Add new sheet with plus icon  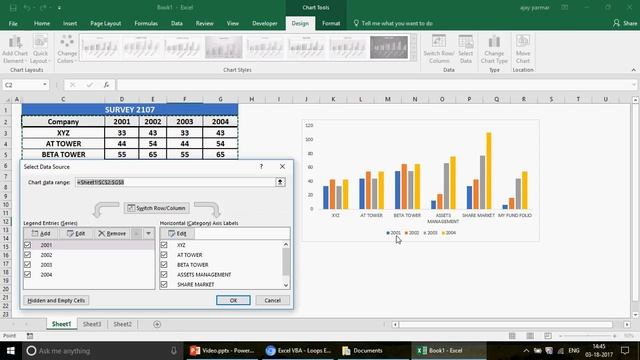click(157, 324)
